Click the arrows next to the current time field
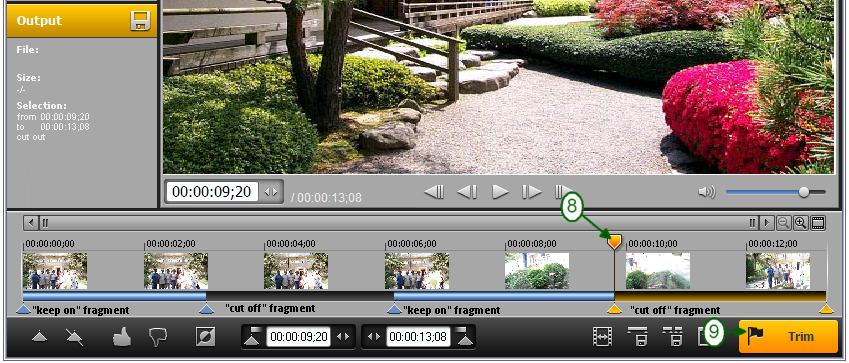Viewport: 849px width, 363px height. [x=271, y=192]
